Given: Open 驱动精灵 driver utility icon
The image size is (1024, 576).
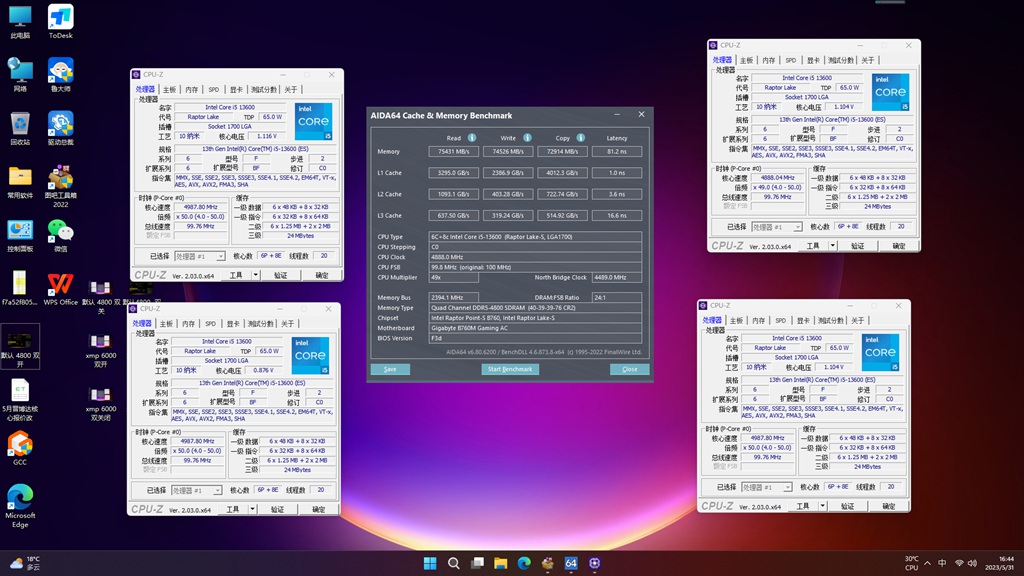Looking at the screenshot, I should [x=62, y=125].
